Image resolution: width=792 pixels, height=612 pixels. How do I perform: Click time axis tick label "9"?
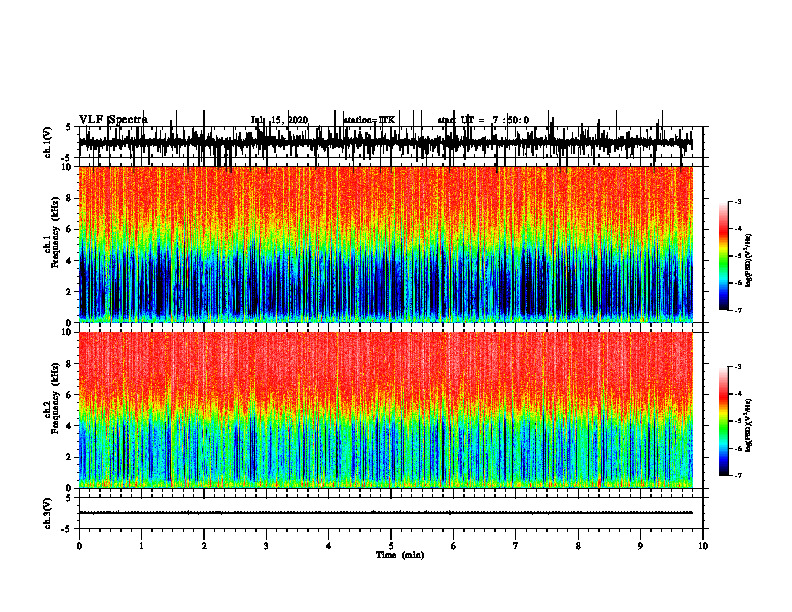tap(640, 546)
